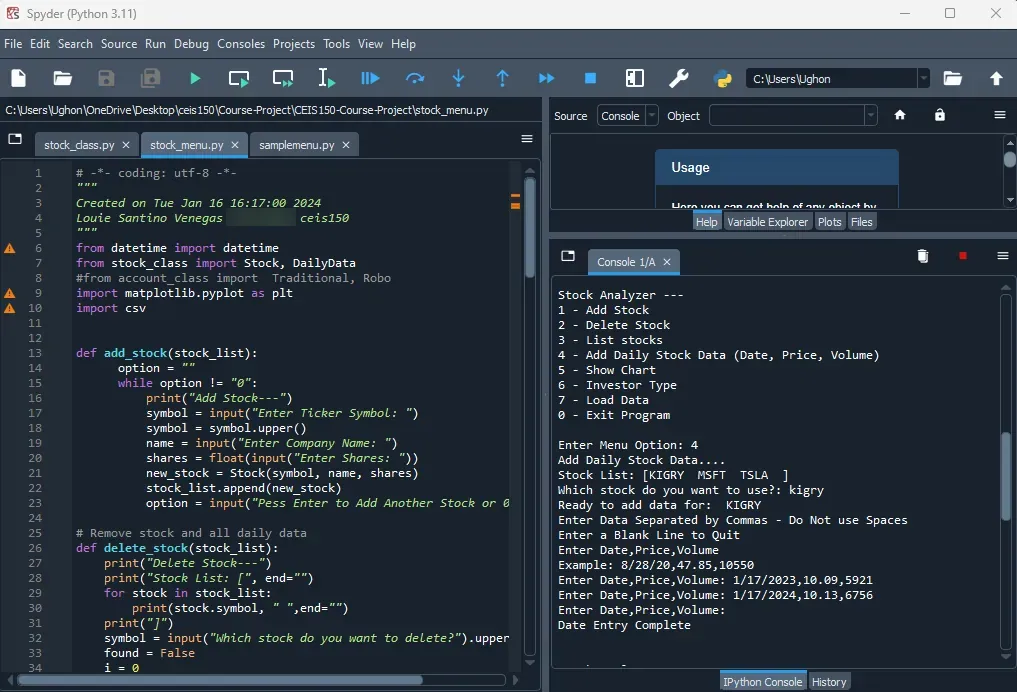Close the samplemenu.py tab
The width and height of the screenshot is (1017, 692).
pyautogui.click(x=346, y=145)
